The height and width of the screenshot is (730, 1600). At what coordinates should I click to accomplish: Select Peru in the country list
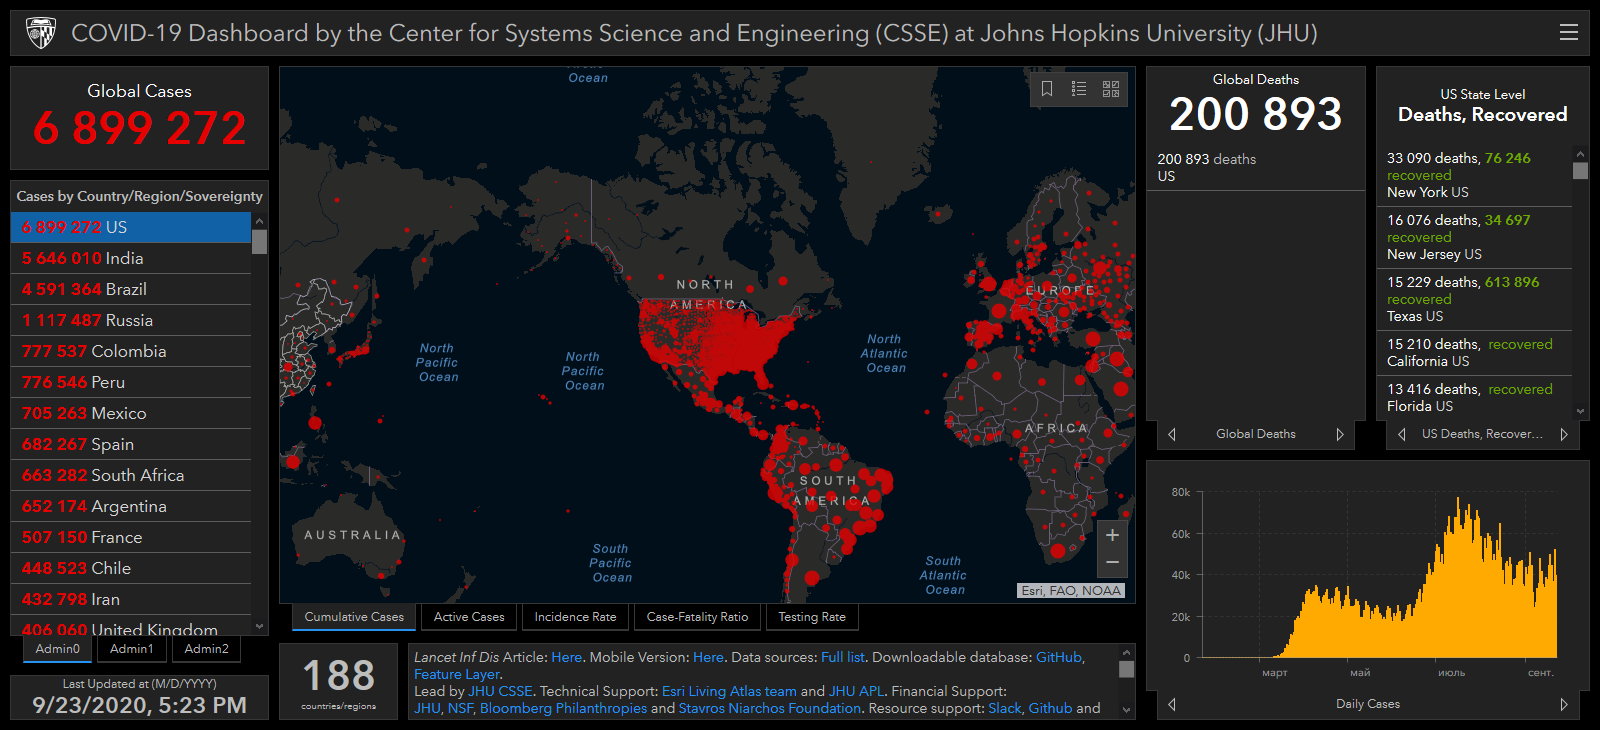click(x=131, y=382)
